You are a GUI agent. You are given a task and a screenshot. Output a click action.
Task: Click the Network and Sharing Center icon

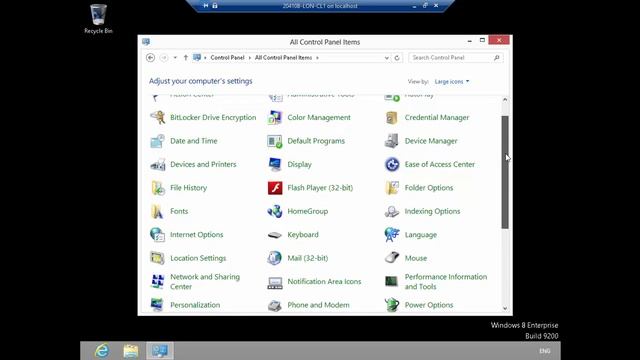point(158,282)
